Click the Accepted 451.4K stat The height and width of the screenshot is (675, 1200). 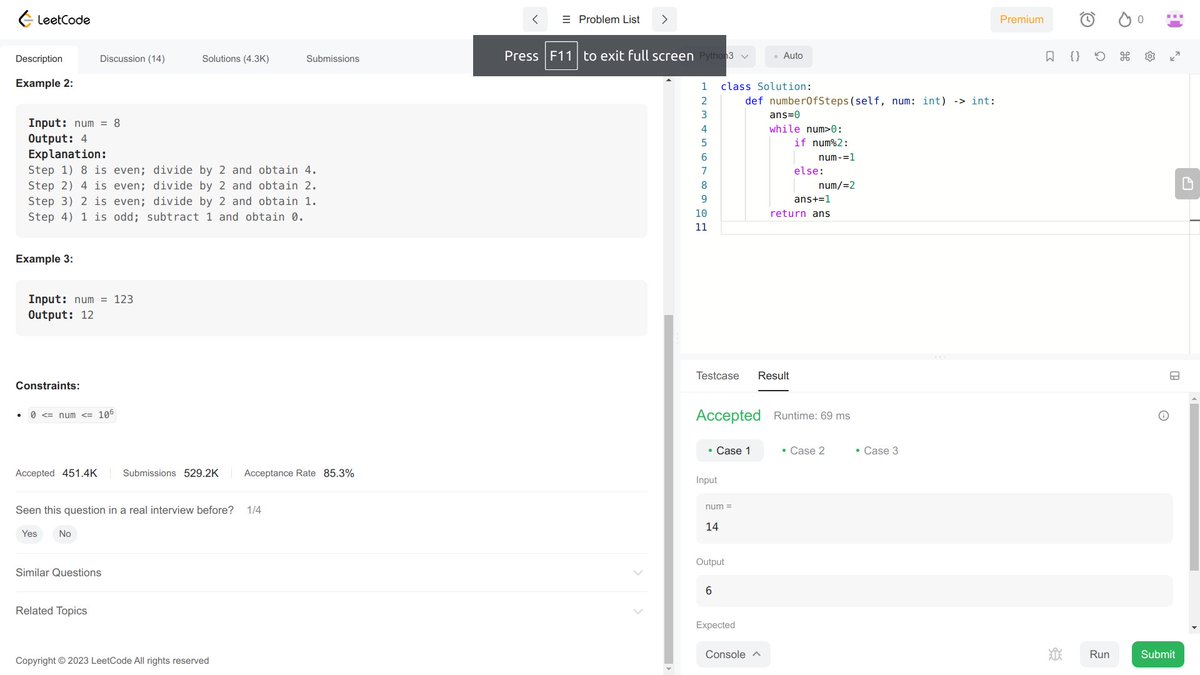pos(57,473)
